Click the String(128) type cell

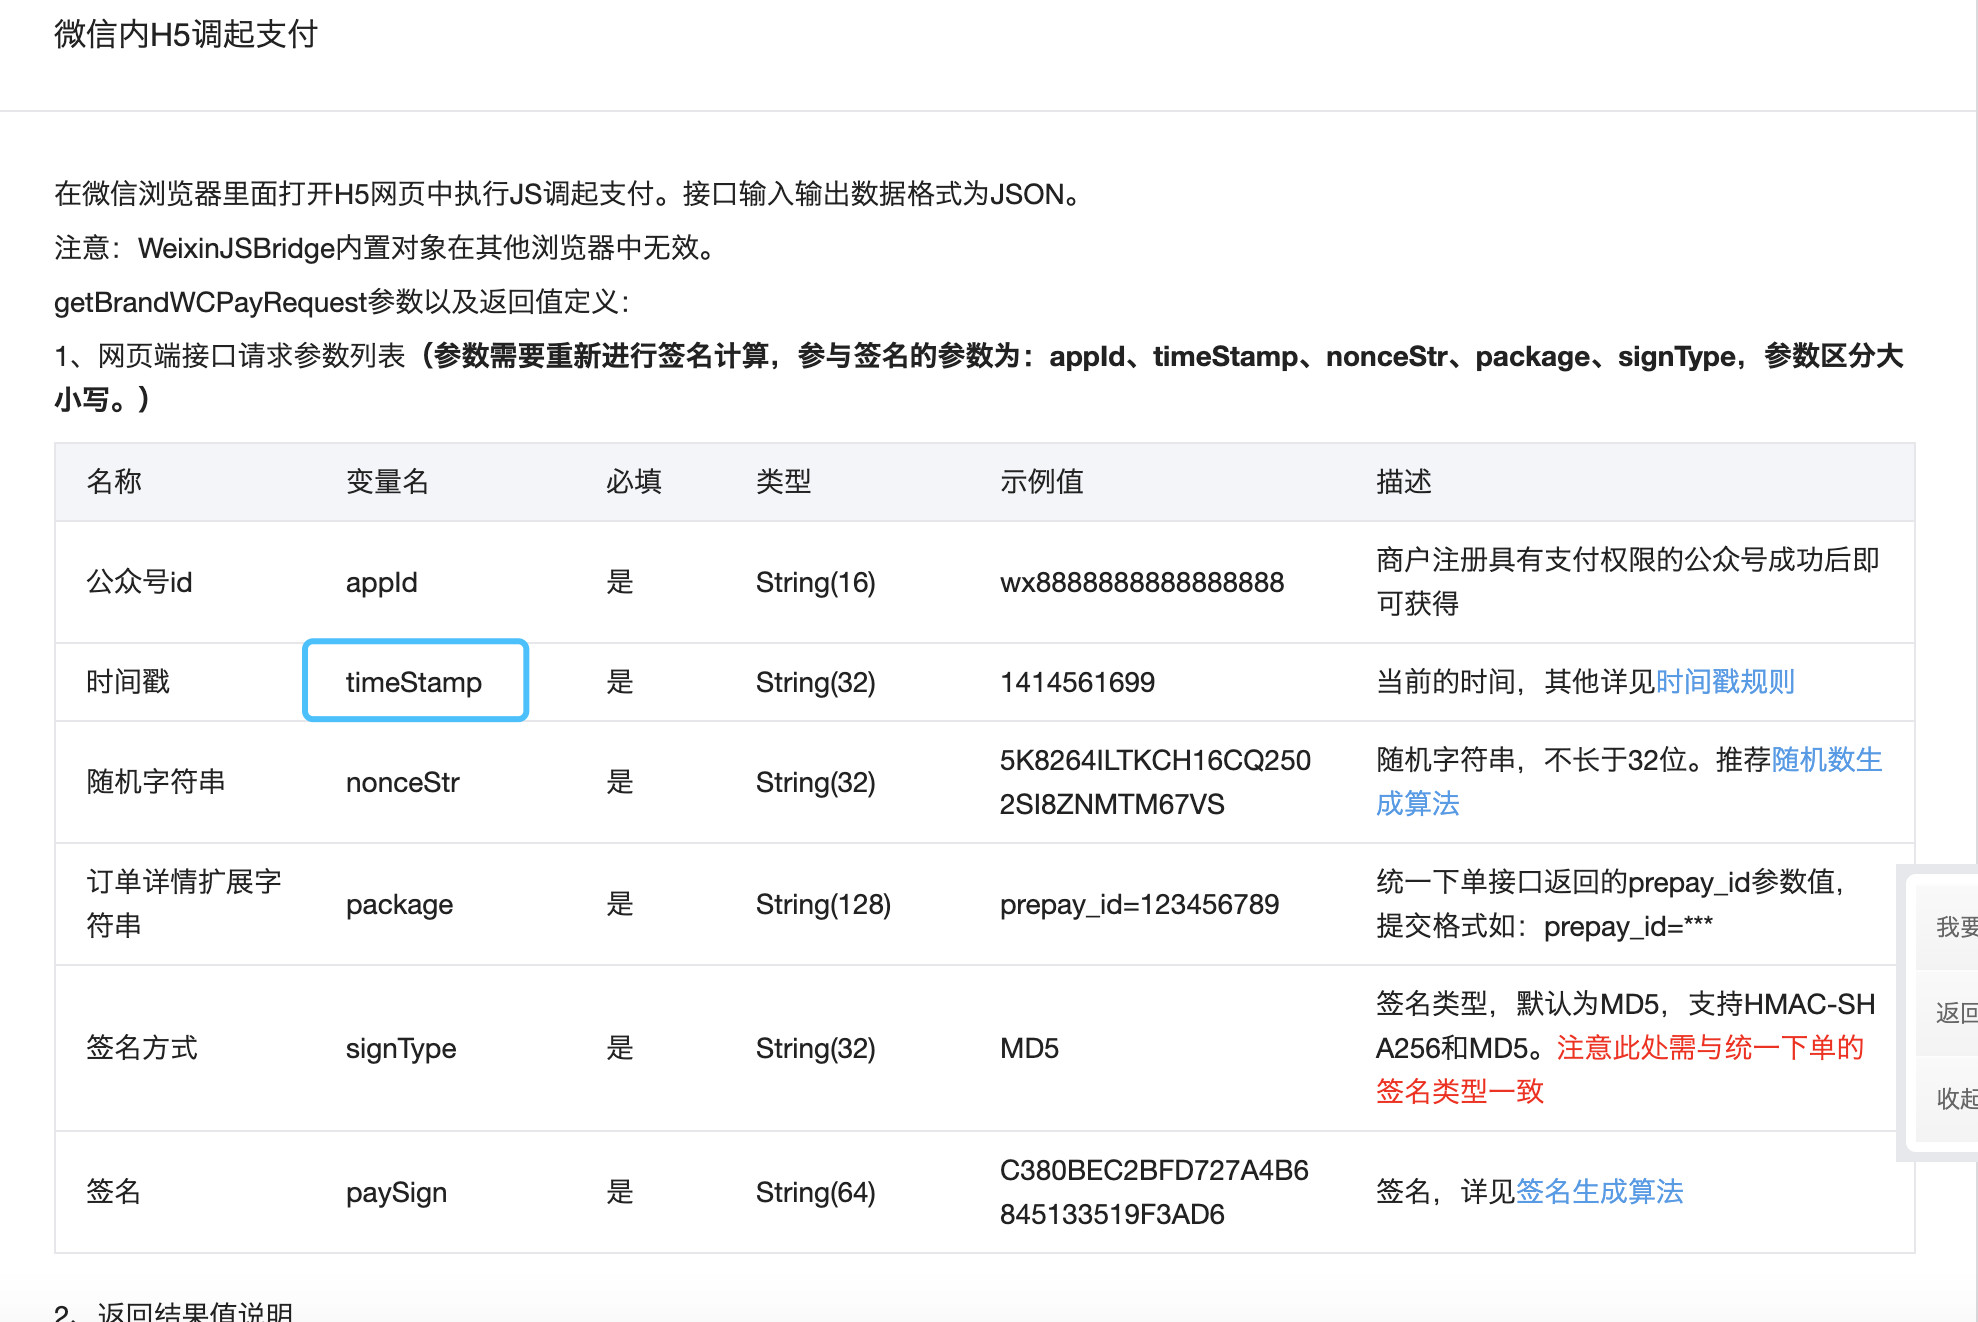822,904
